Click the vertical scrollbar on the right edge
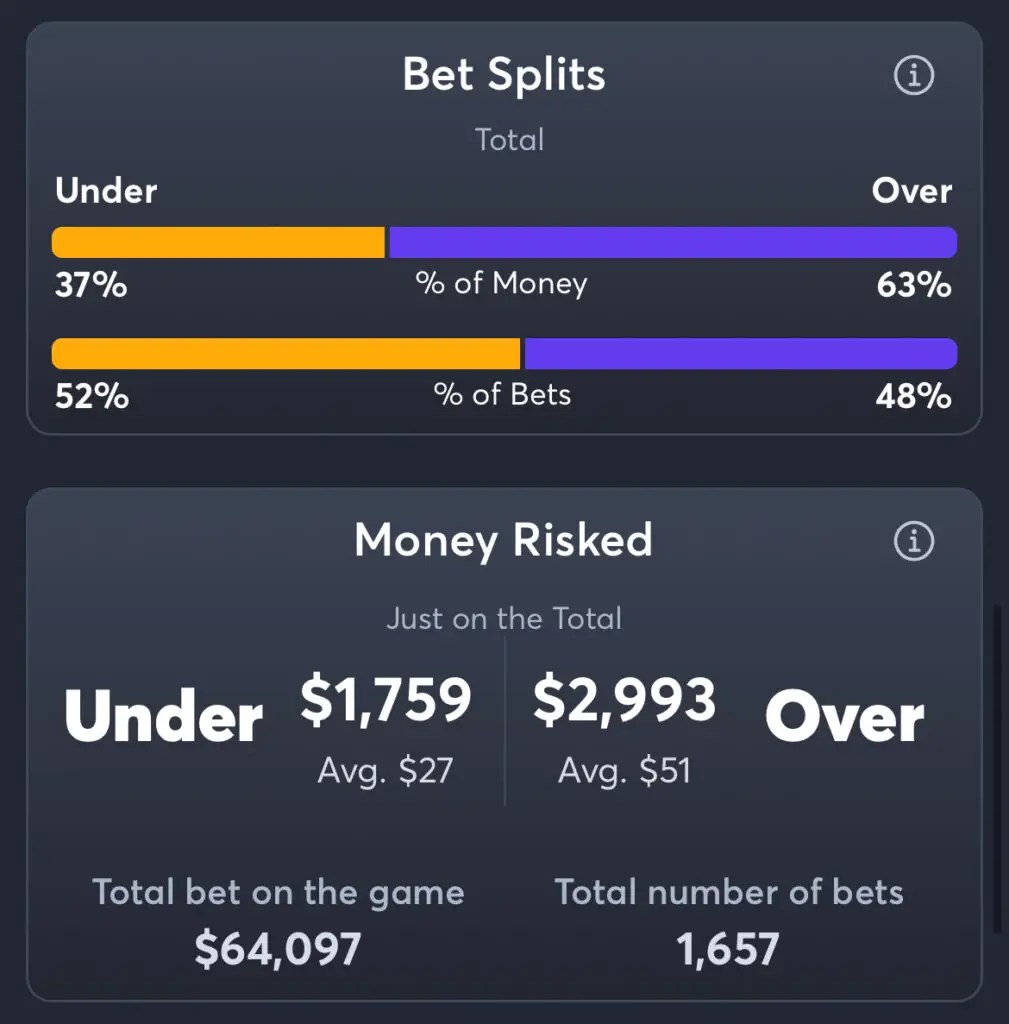The image size is (1009, 1024). [998, 770]
